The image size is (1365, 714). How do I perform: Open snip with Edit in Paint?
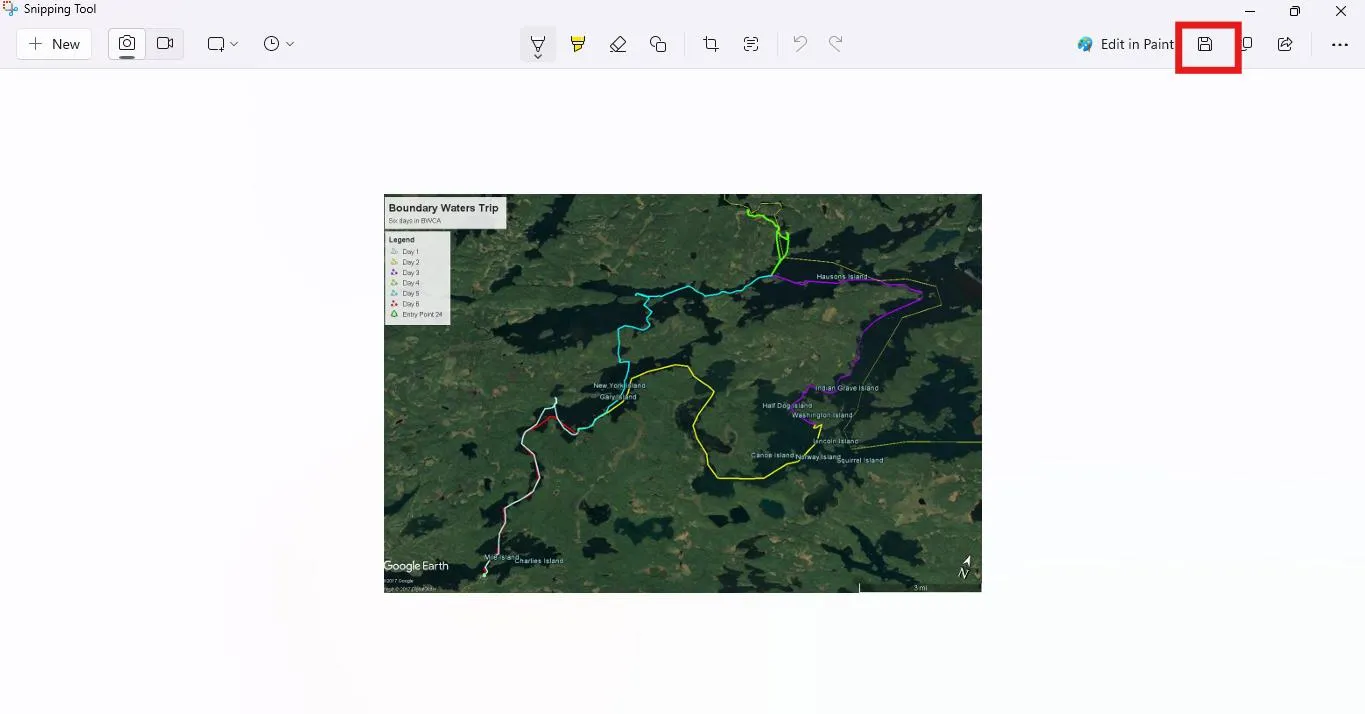pyautogui.click(x=1125, y=44)
